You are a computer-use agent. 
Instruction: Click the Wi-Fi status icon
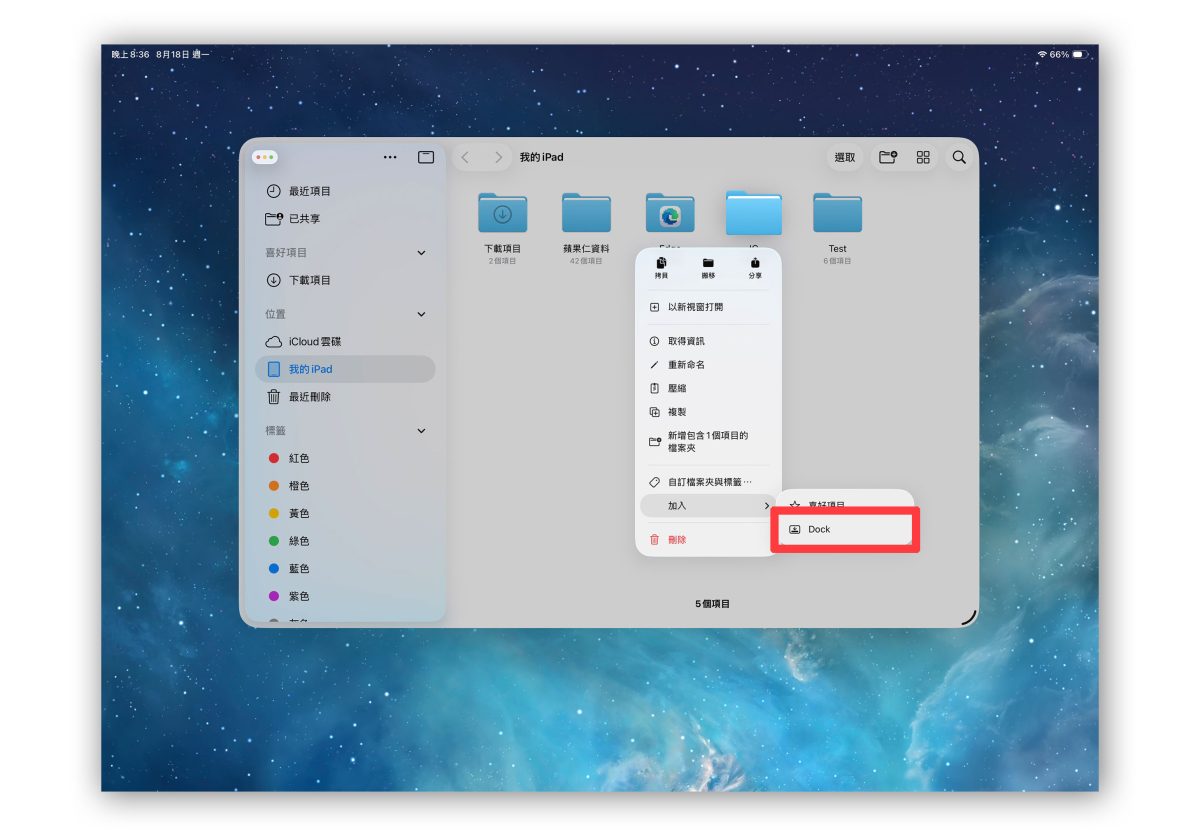coord(1042,54)
